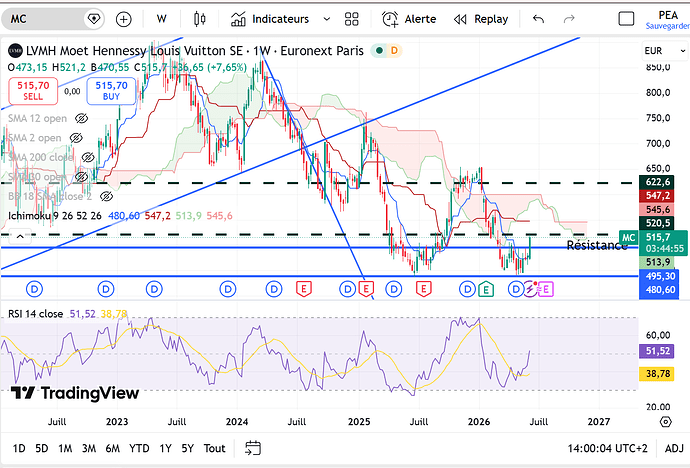Toggle visibility of SMA 12 open
This screenshot has height=468, width=690.
pos(81,118)
